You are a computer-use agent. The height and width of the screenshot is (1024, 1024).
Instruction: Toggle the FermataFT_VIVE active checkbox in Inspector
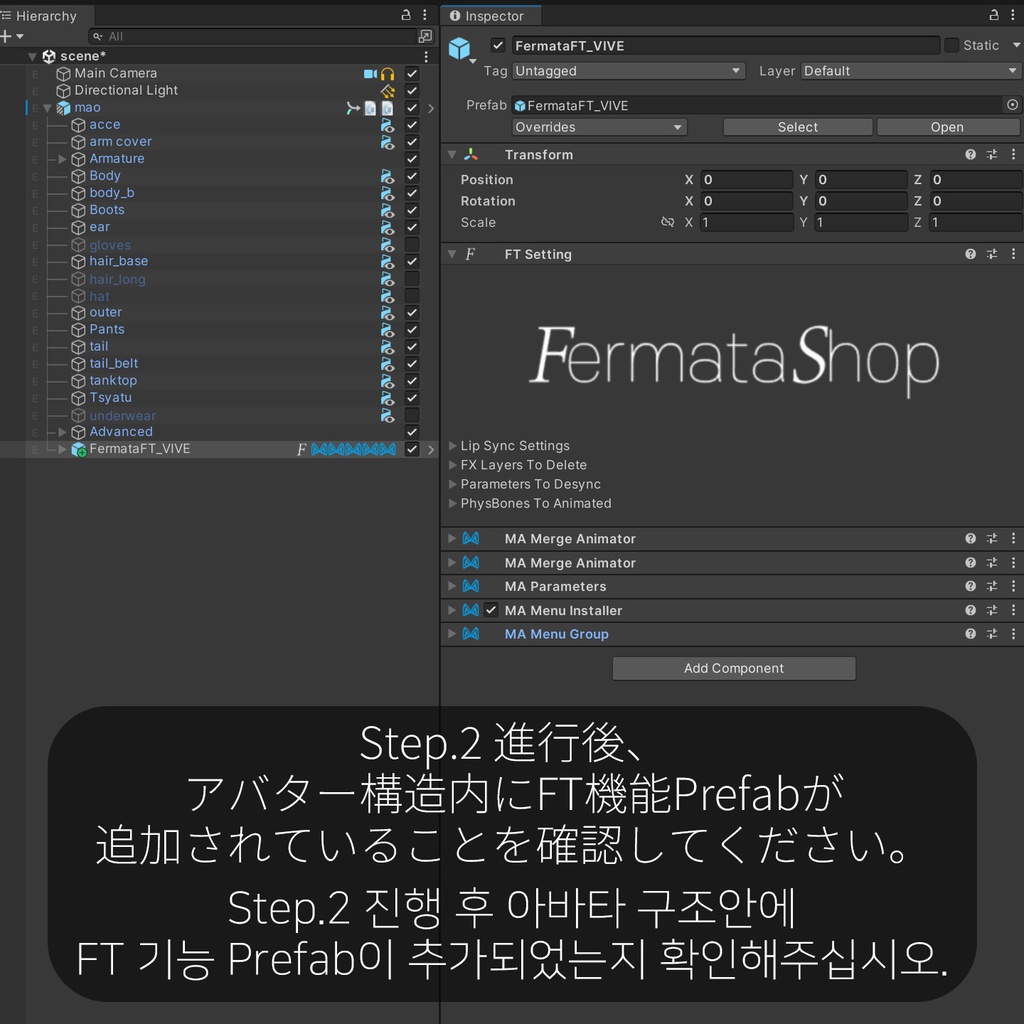496,45
